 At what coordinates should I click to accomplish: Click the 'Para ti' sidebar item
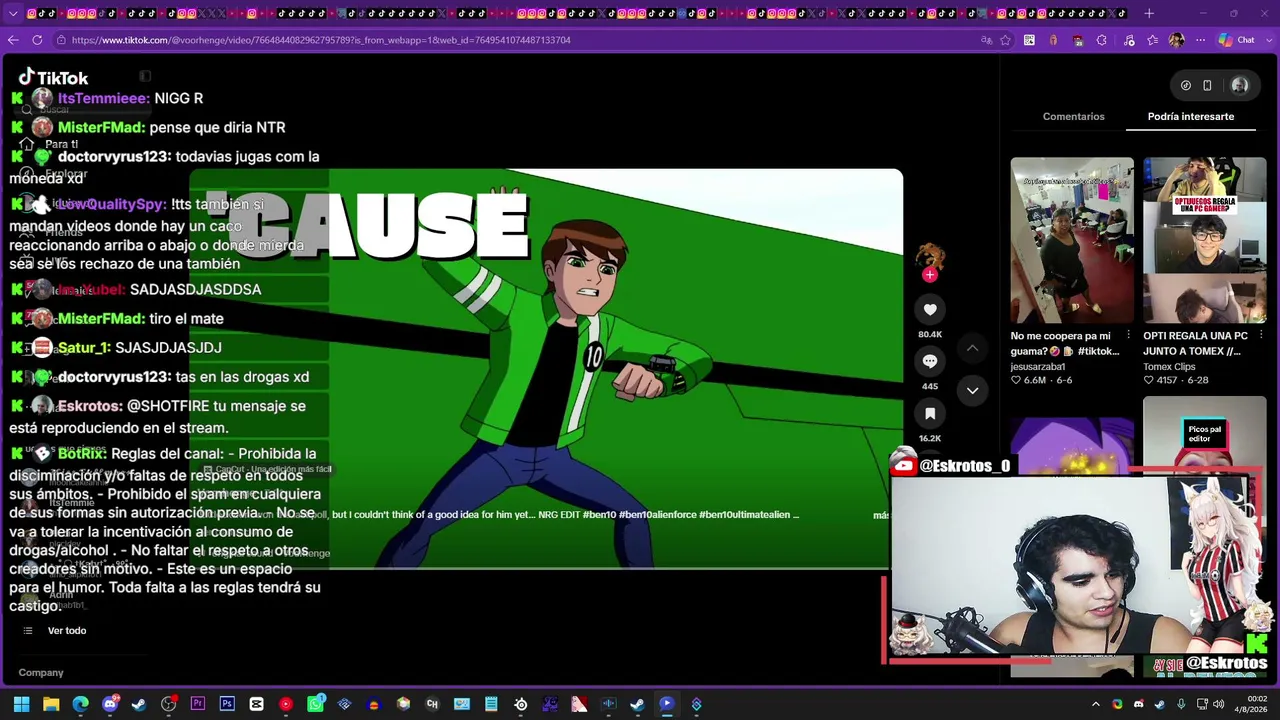[61, 144]
